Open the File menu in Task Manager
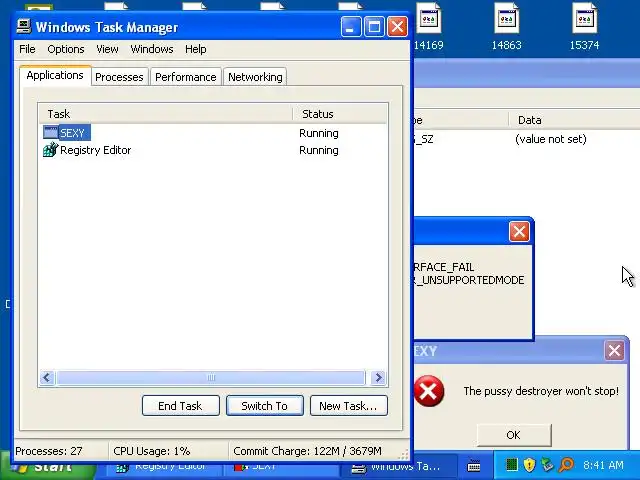Screen dimensions: 640x480 click(x=27, y=49)
